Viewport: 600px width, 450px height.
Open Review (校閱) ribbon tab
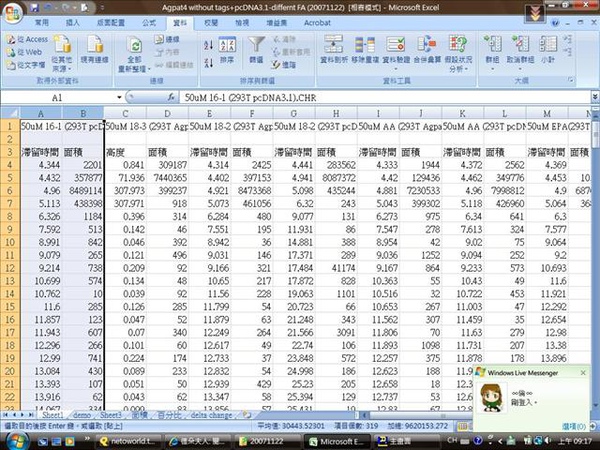tap(211, 23)
